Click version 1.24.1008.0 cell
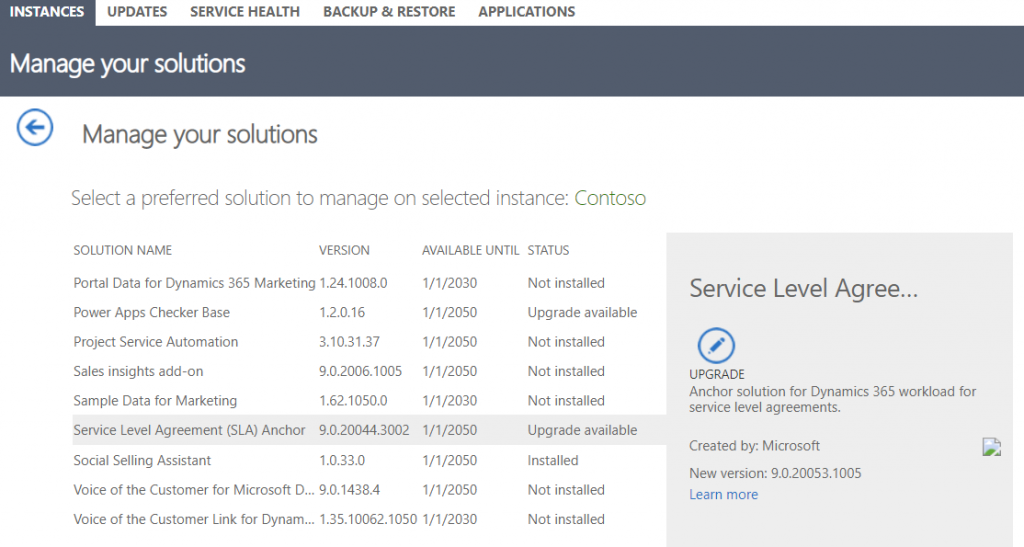The image size is (1024, 547). coord(353,283)
